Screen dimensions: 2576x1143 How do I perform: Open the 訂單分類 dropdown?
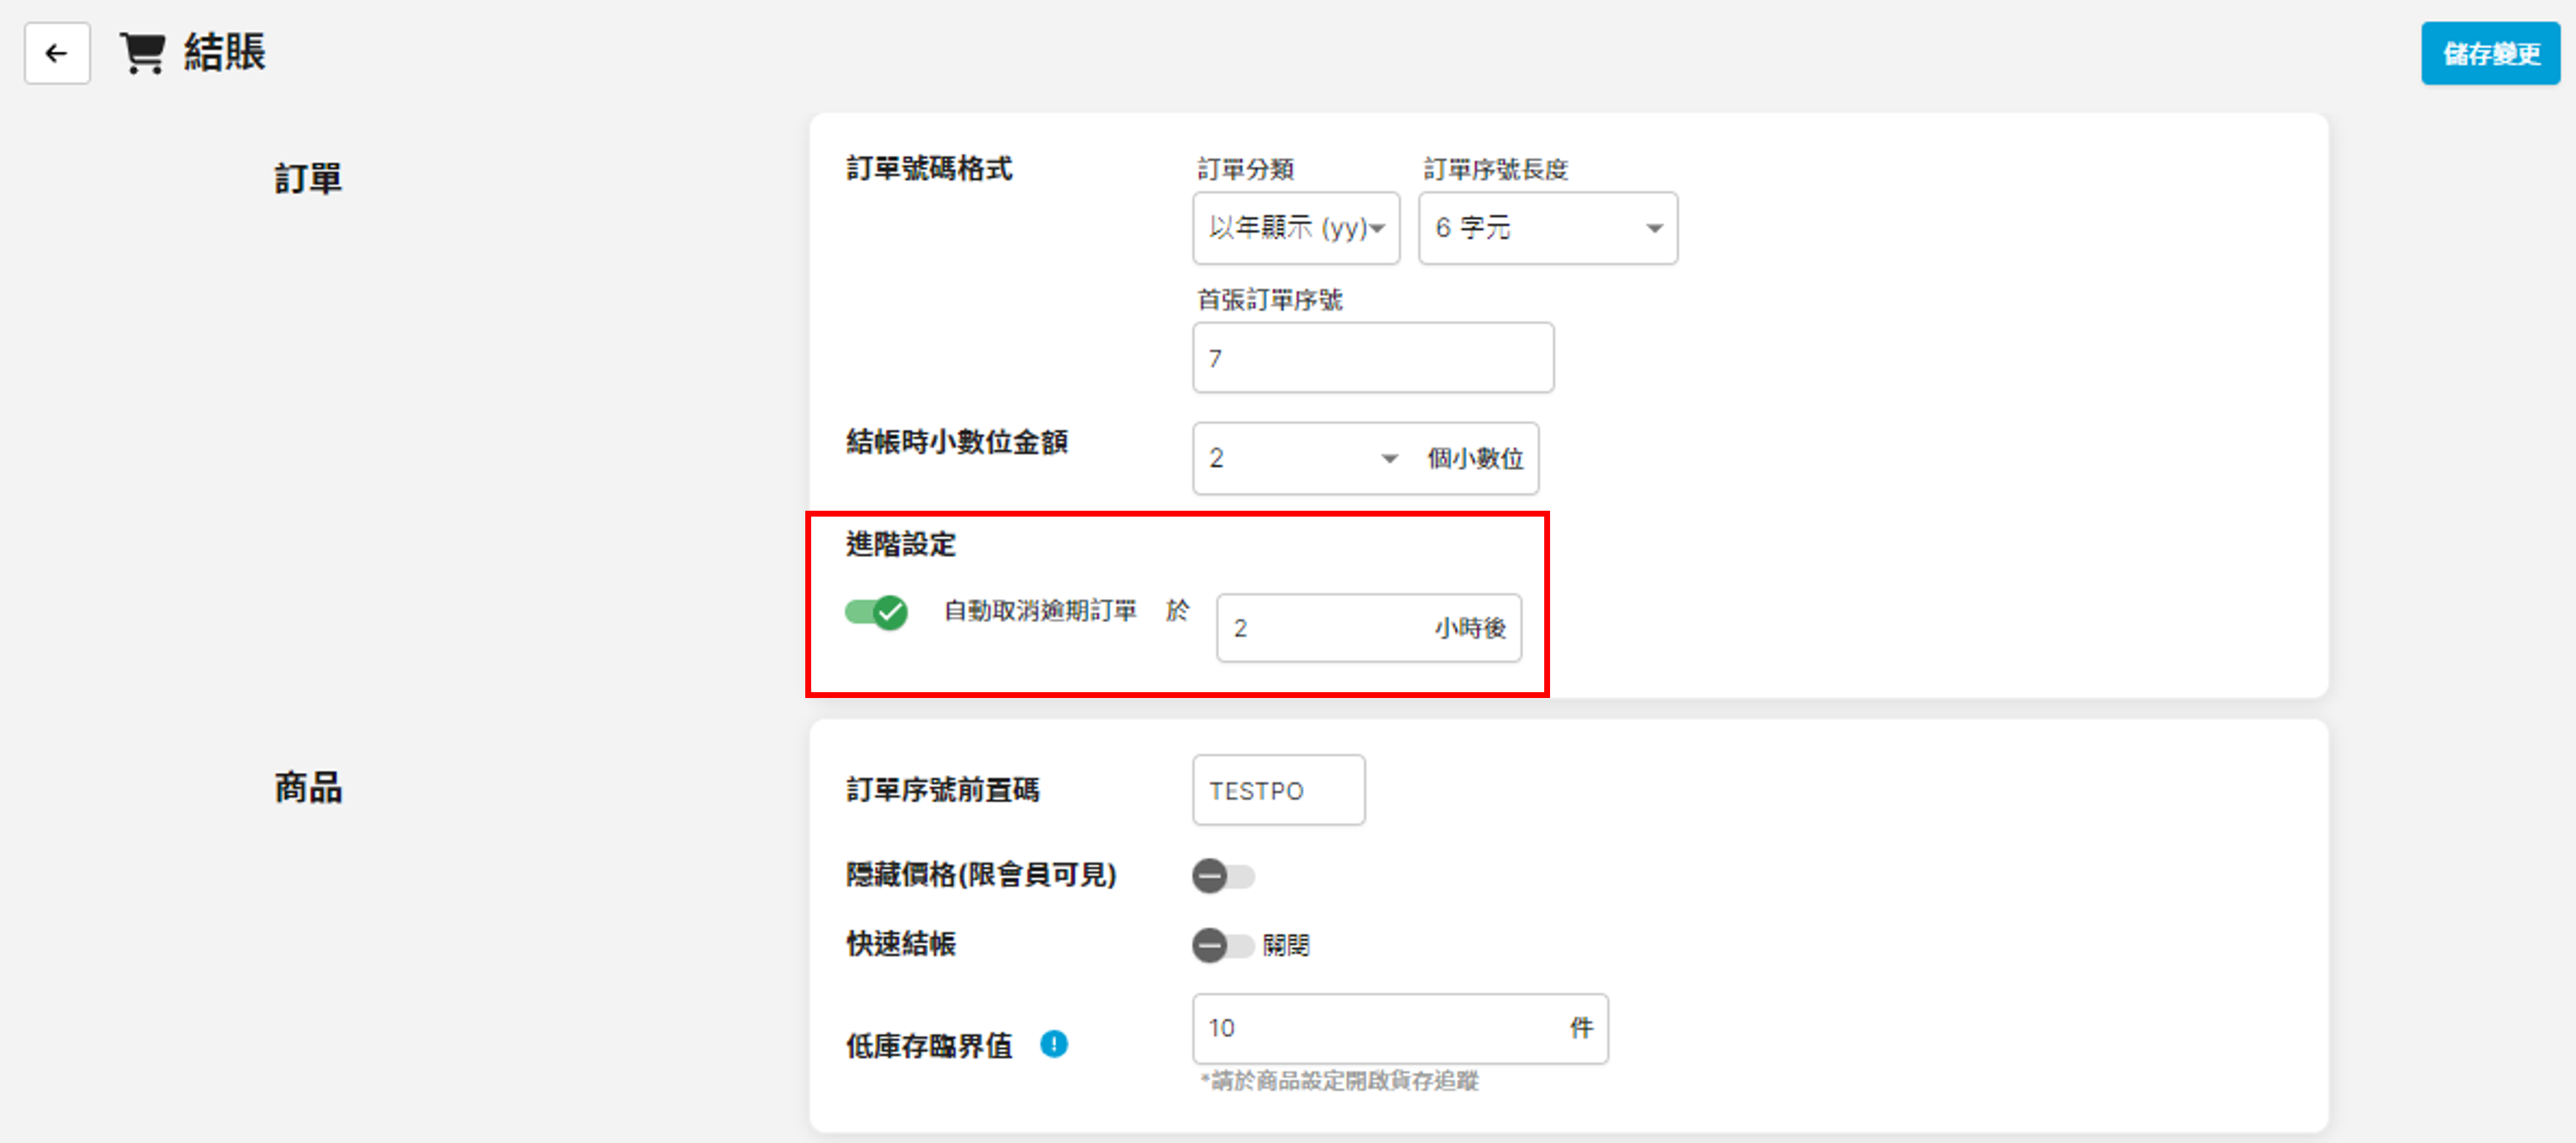point(1295,228)
